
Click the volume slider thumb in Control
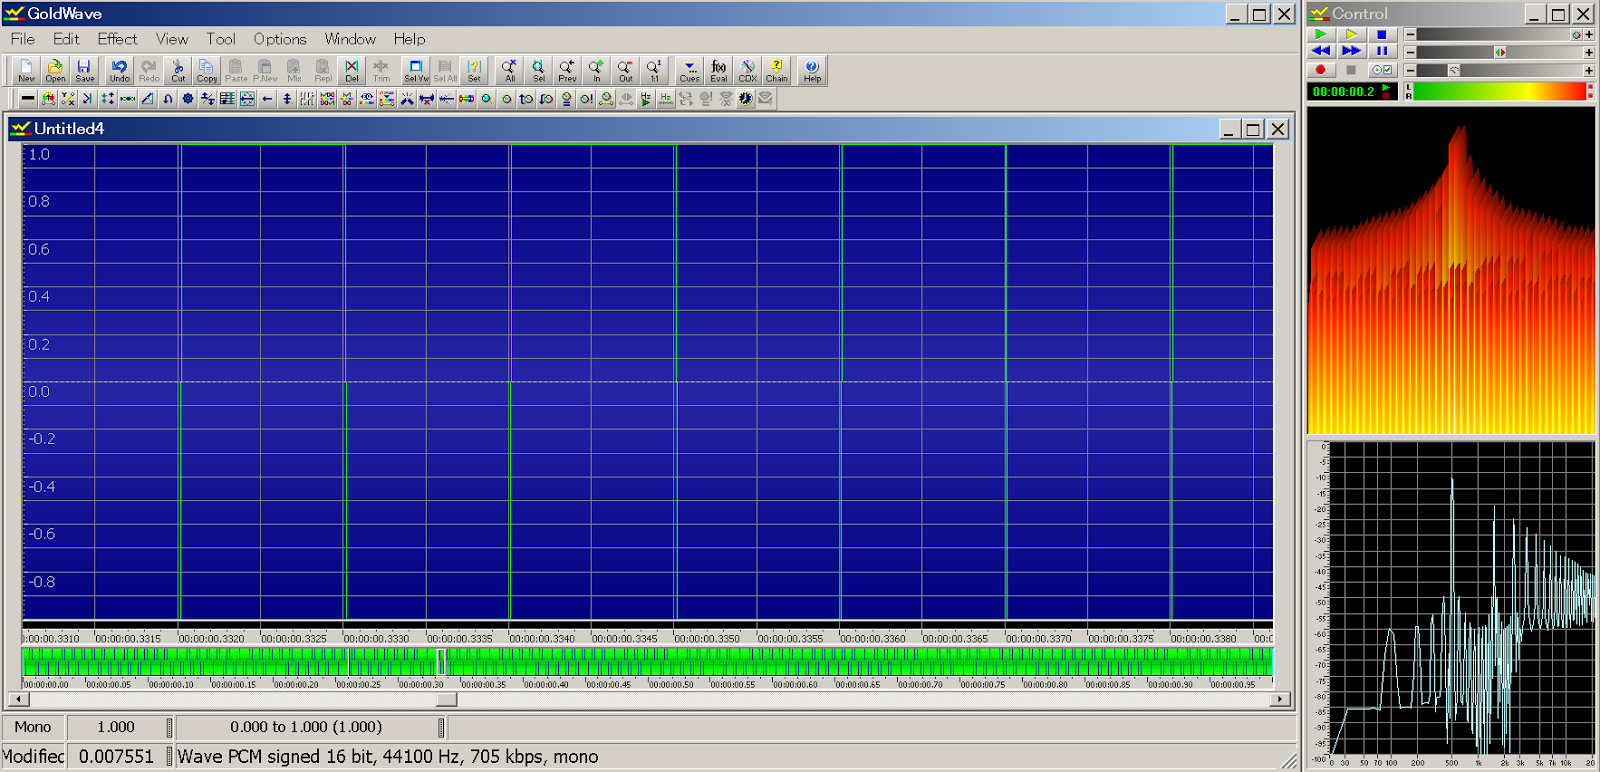(x=1576, y=35)
